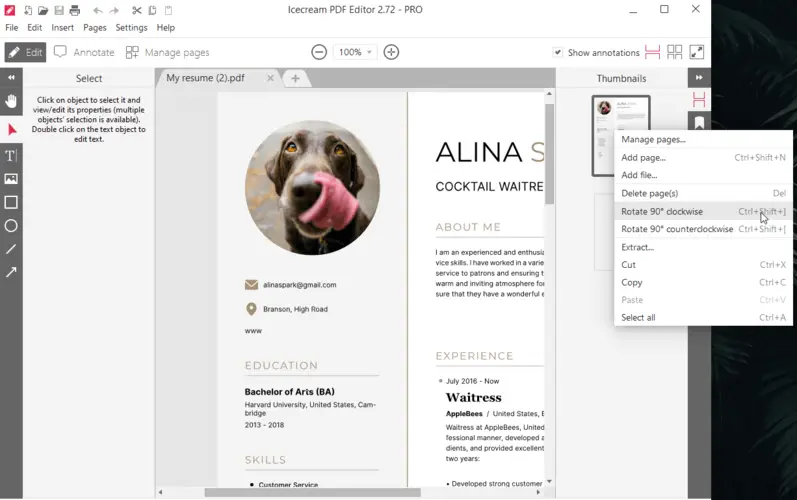Open the Pages menu
The width and height of the screenshot is (797, 500).
click(95, 27)
